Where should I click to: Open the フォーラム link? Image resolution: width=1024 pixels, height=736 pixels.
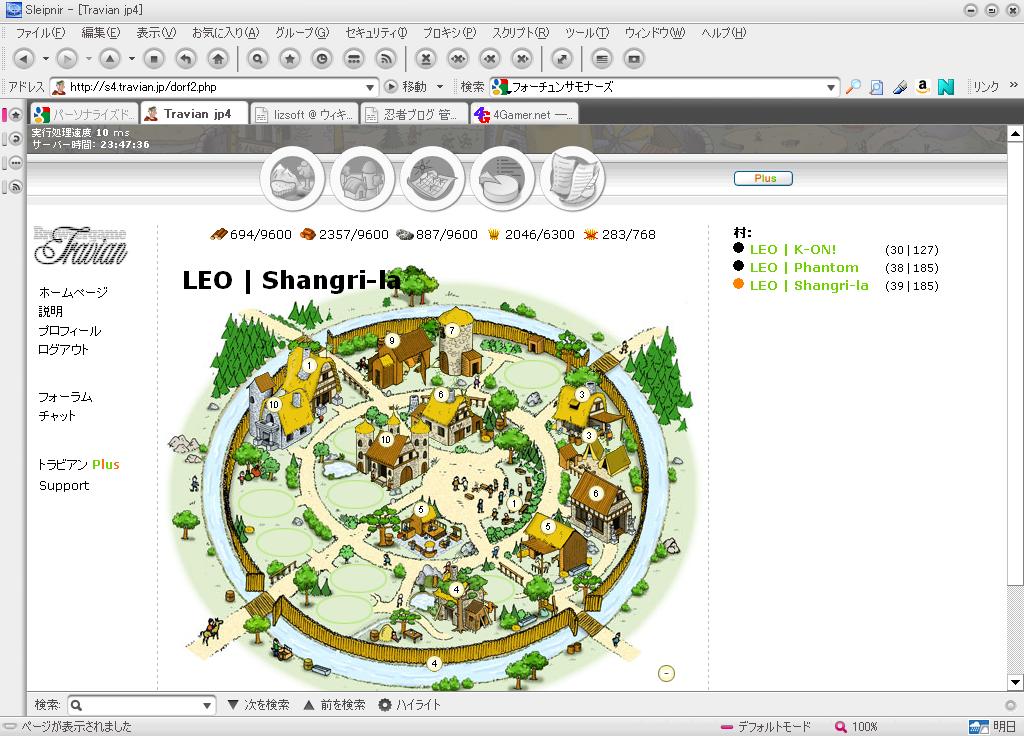coord(65,396)
